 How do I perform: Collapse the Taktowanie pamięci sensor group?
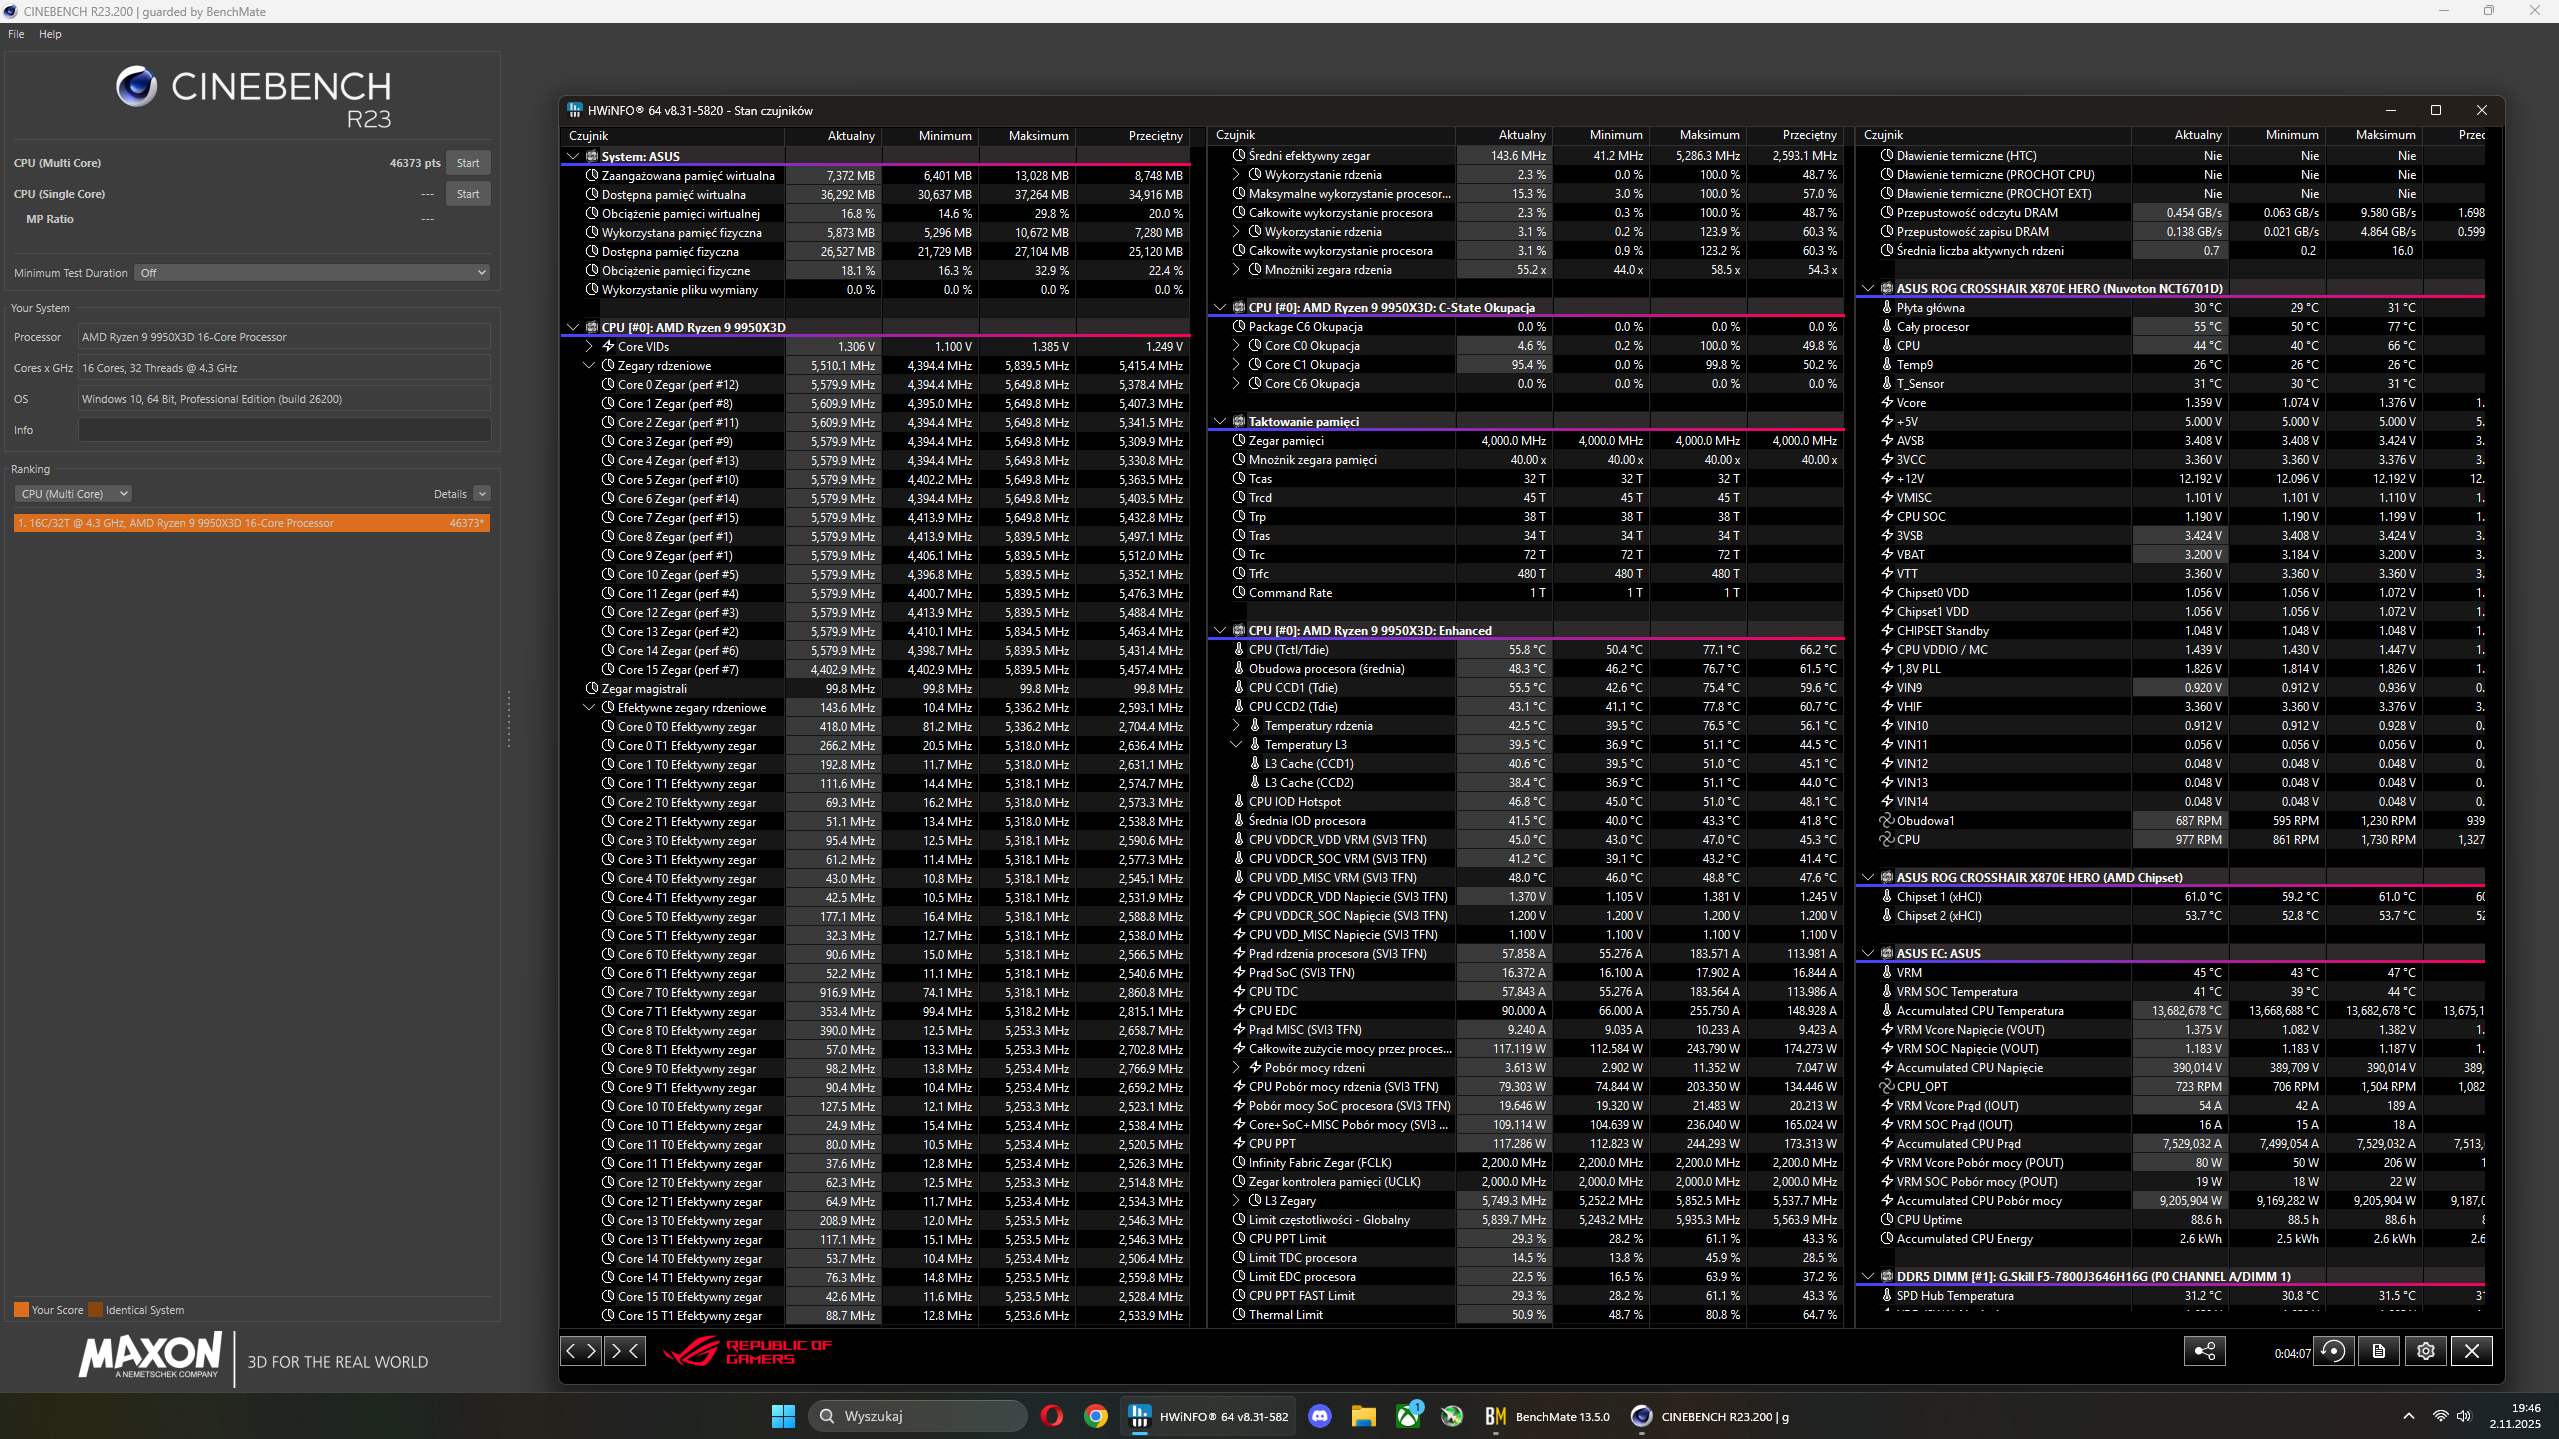1220,422
